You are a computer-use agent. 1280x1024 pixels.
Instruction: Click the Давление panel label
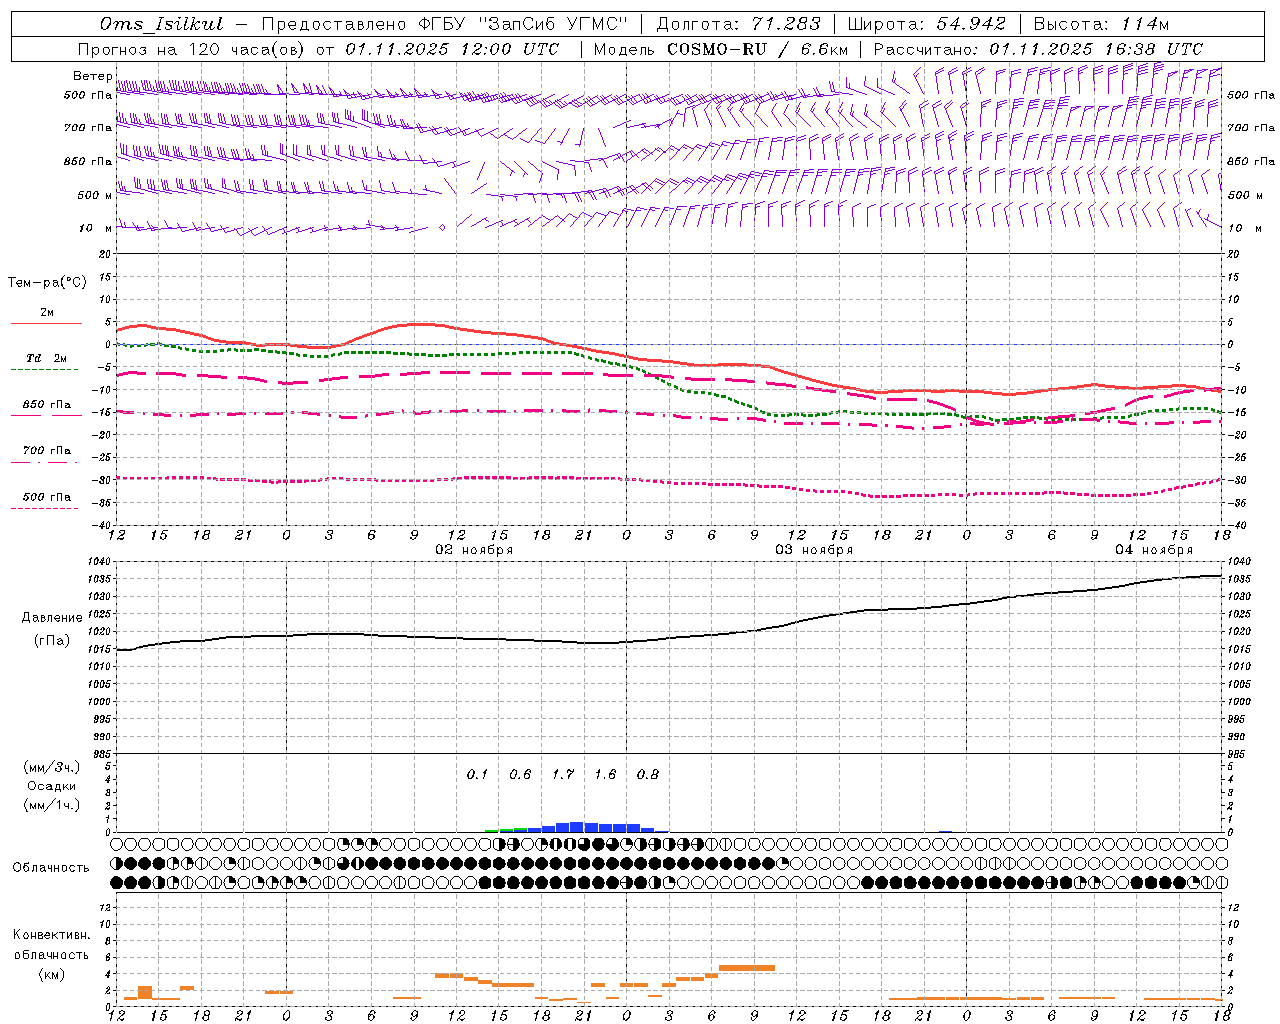click(x=52, y=618)
